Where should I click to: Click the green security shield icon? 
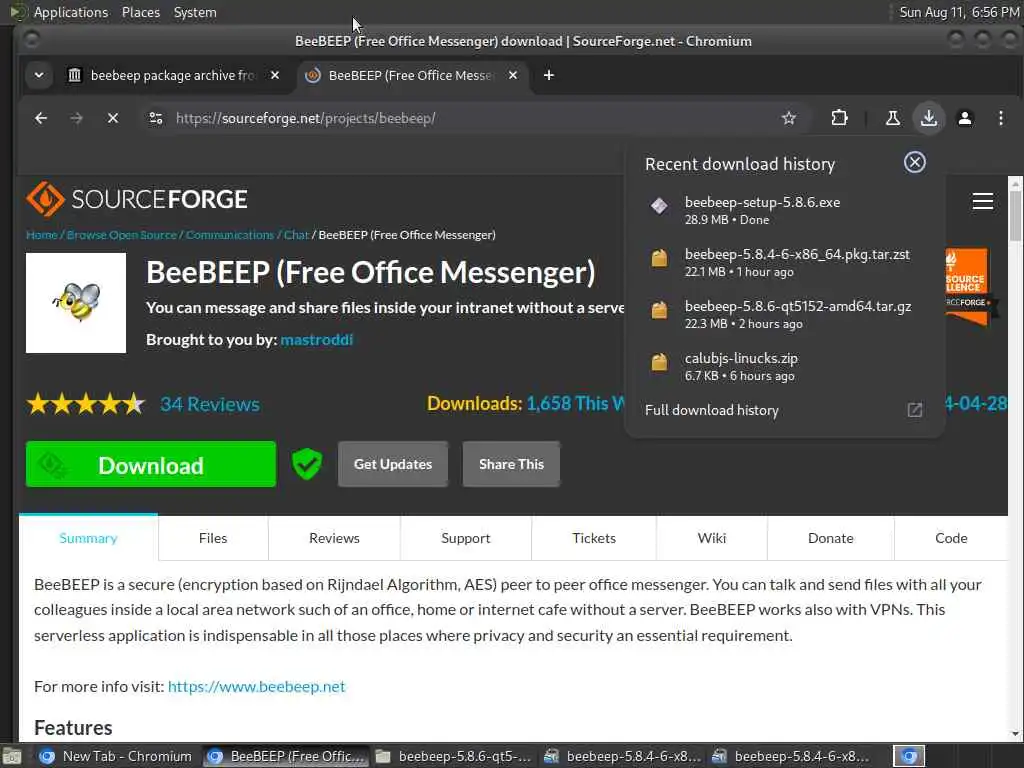307,464
